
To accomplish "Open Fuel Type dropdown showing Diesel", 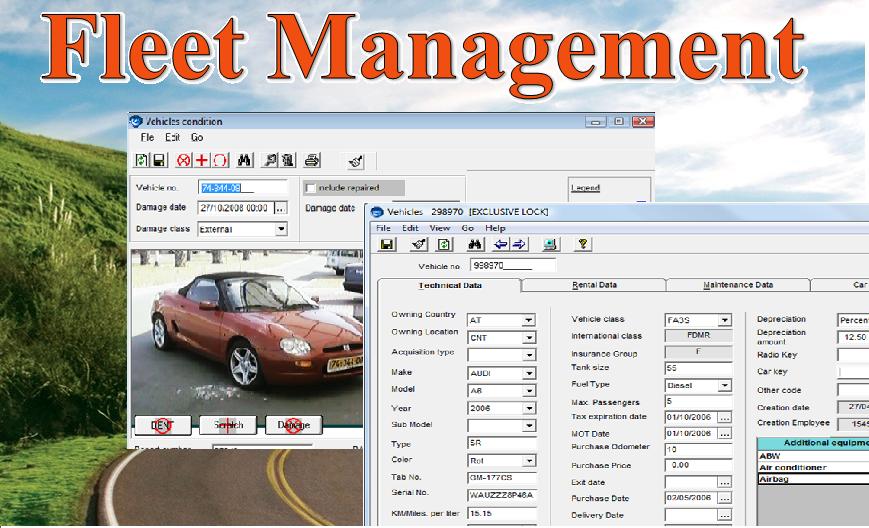I will coord(724,385).
